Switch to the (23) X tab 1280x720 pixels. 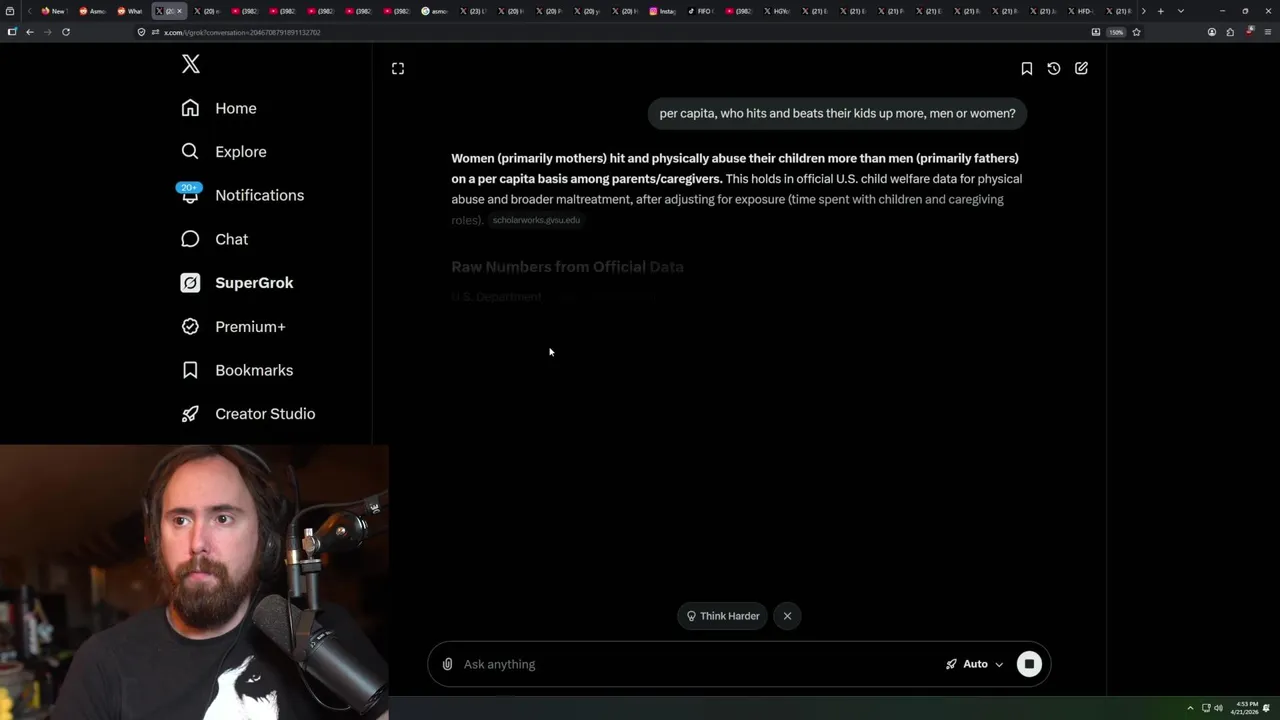point(472,11)
